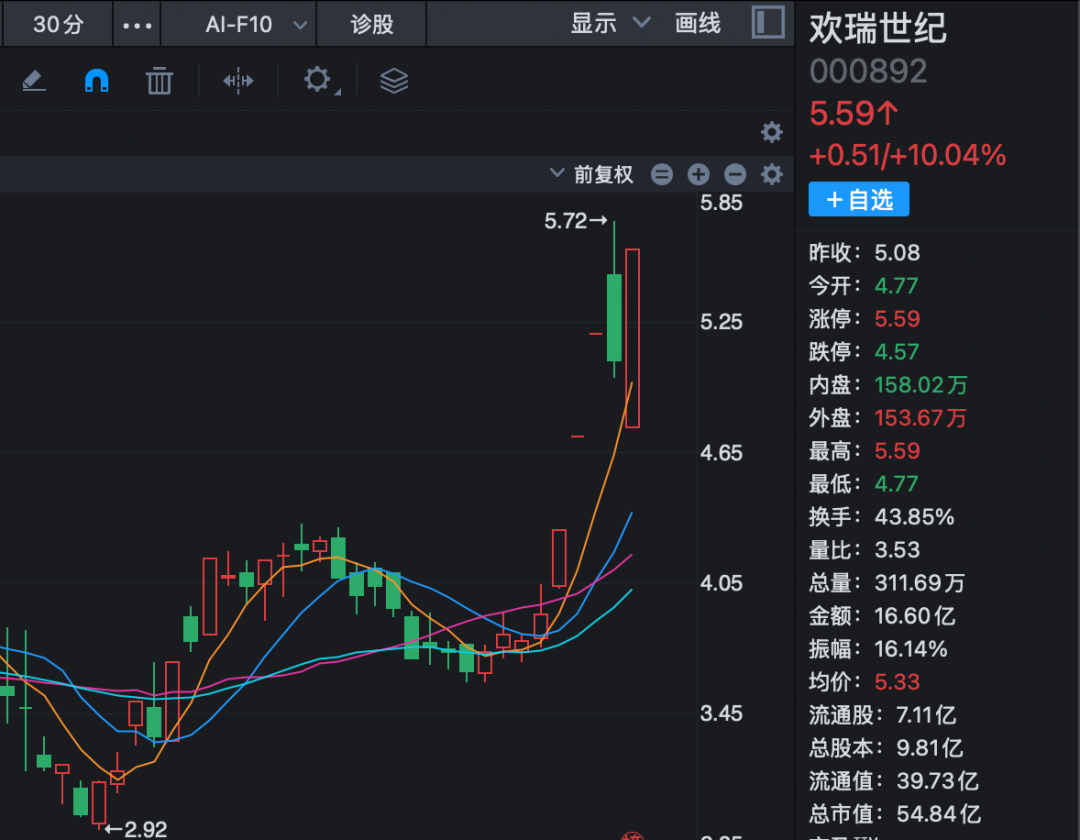Open the 诊股 tab

372,24
